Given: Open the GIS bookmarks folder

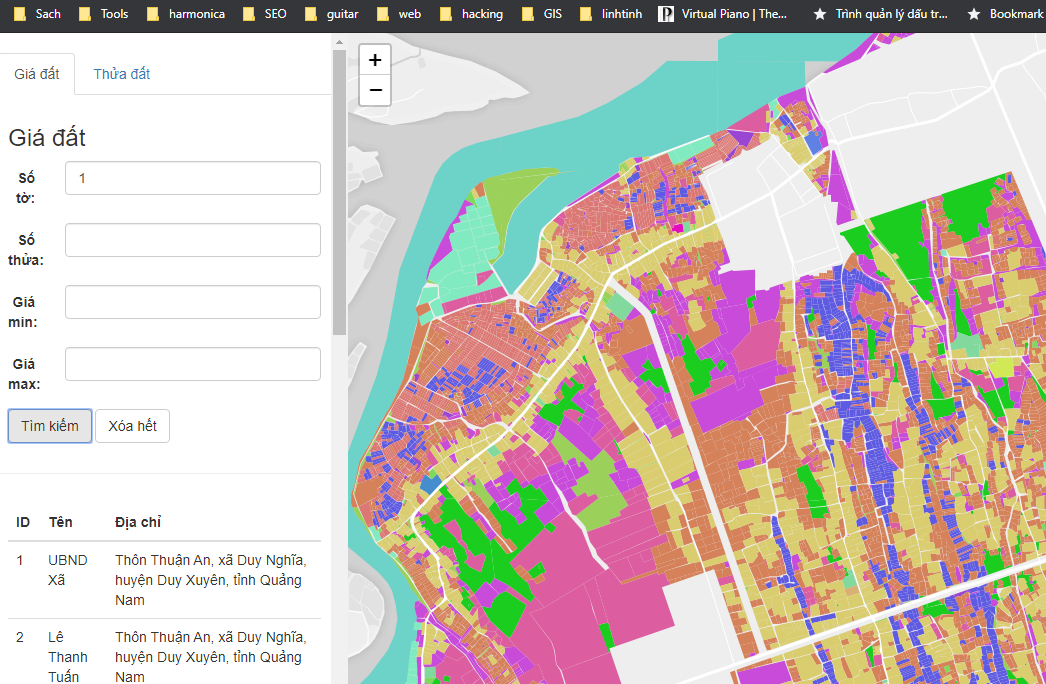Looking at the screenshot, I should point(543,14).
